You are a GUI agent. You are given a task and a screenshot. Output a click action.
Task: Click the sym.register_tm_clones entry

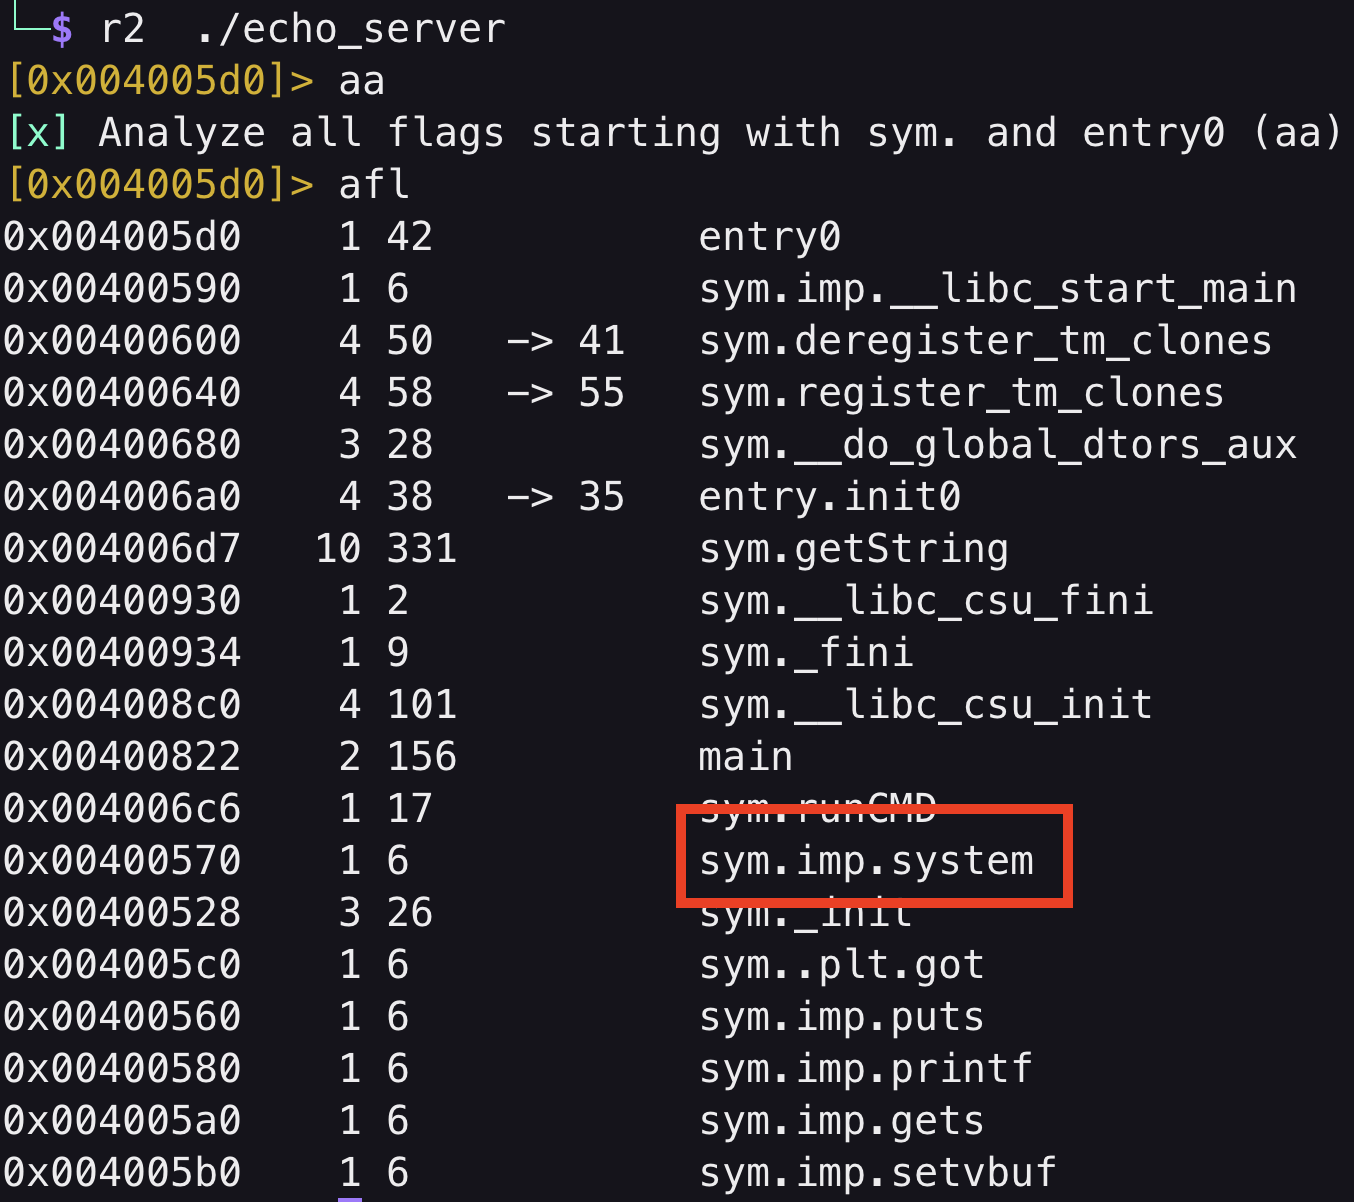click(961, 393)
